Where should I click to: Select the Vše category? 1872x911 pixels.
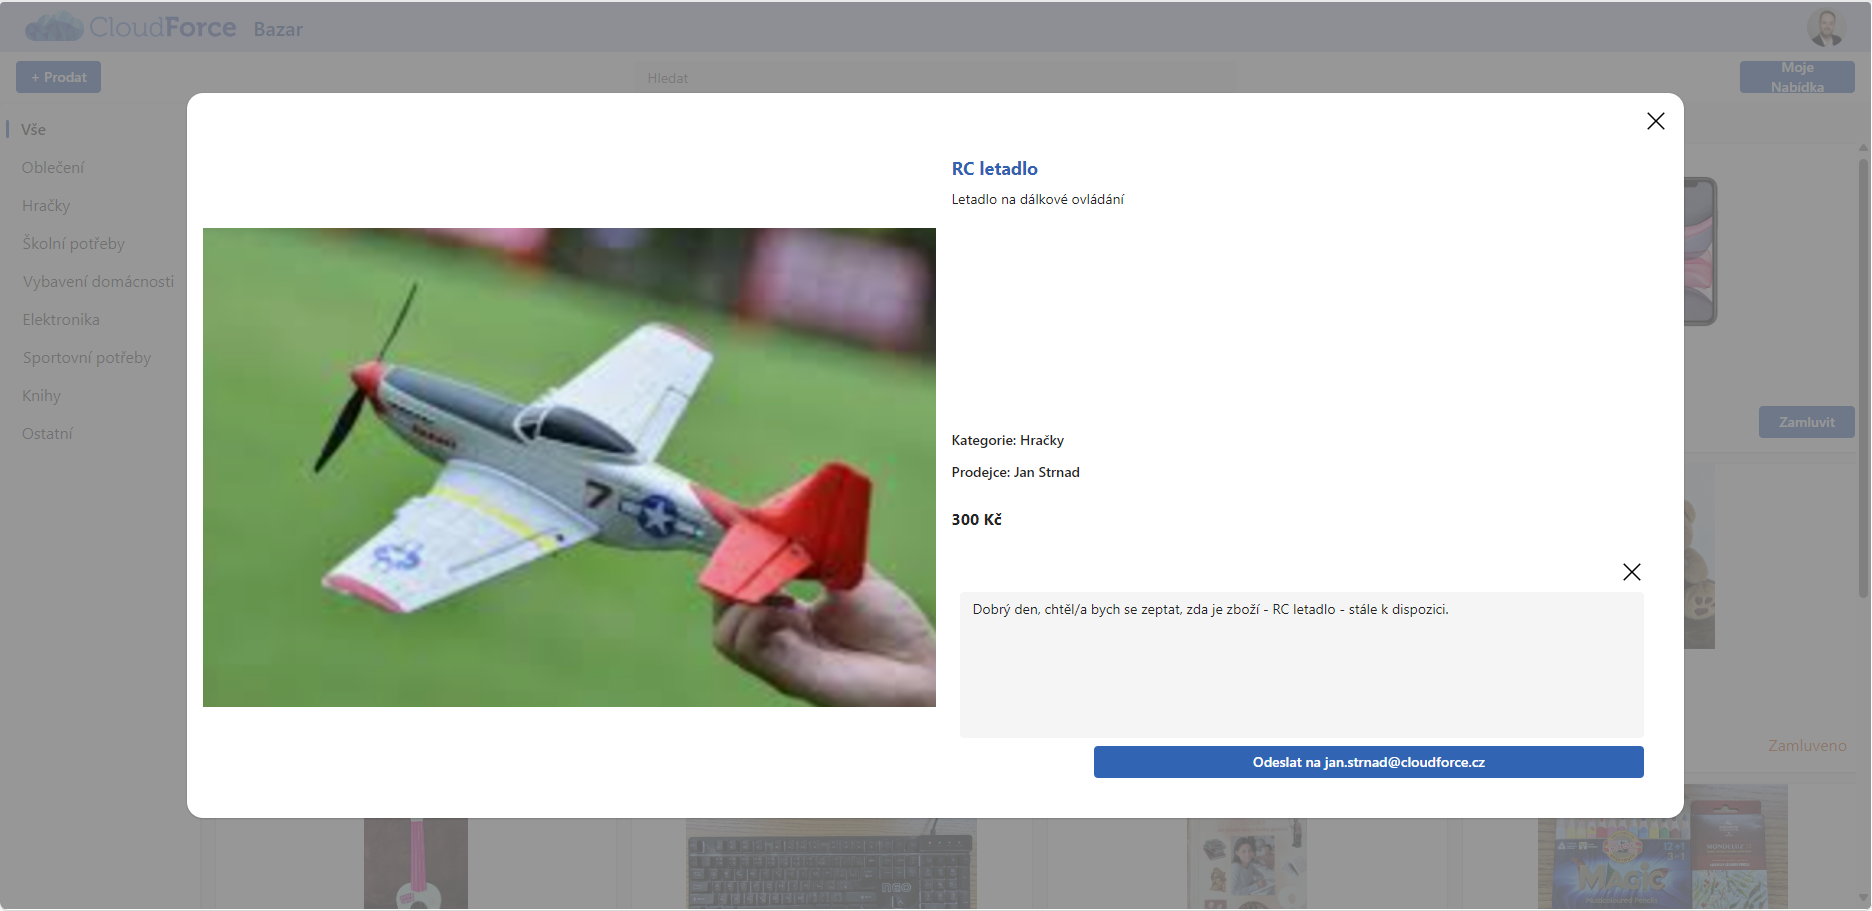coord(34,130)
